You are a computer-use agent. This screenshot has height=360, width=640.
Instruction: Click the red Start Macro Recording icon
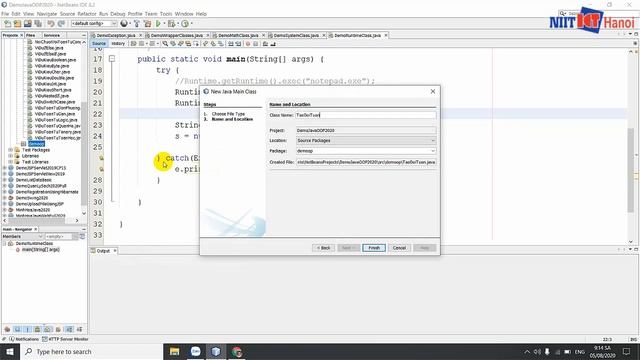[x=248, y=44]
